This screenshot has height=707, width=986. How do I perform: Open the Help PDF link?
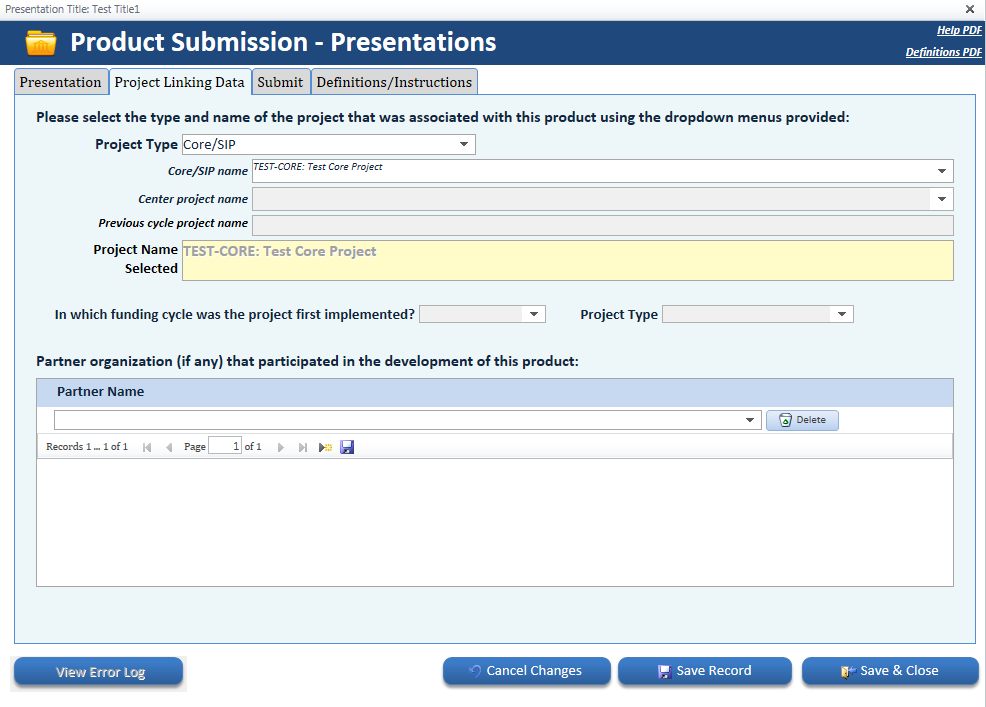[x=959, y=30]
